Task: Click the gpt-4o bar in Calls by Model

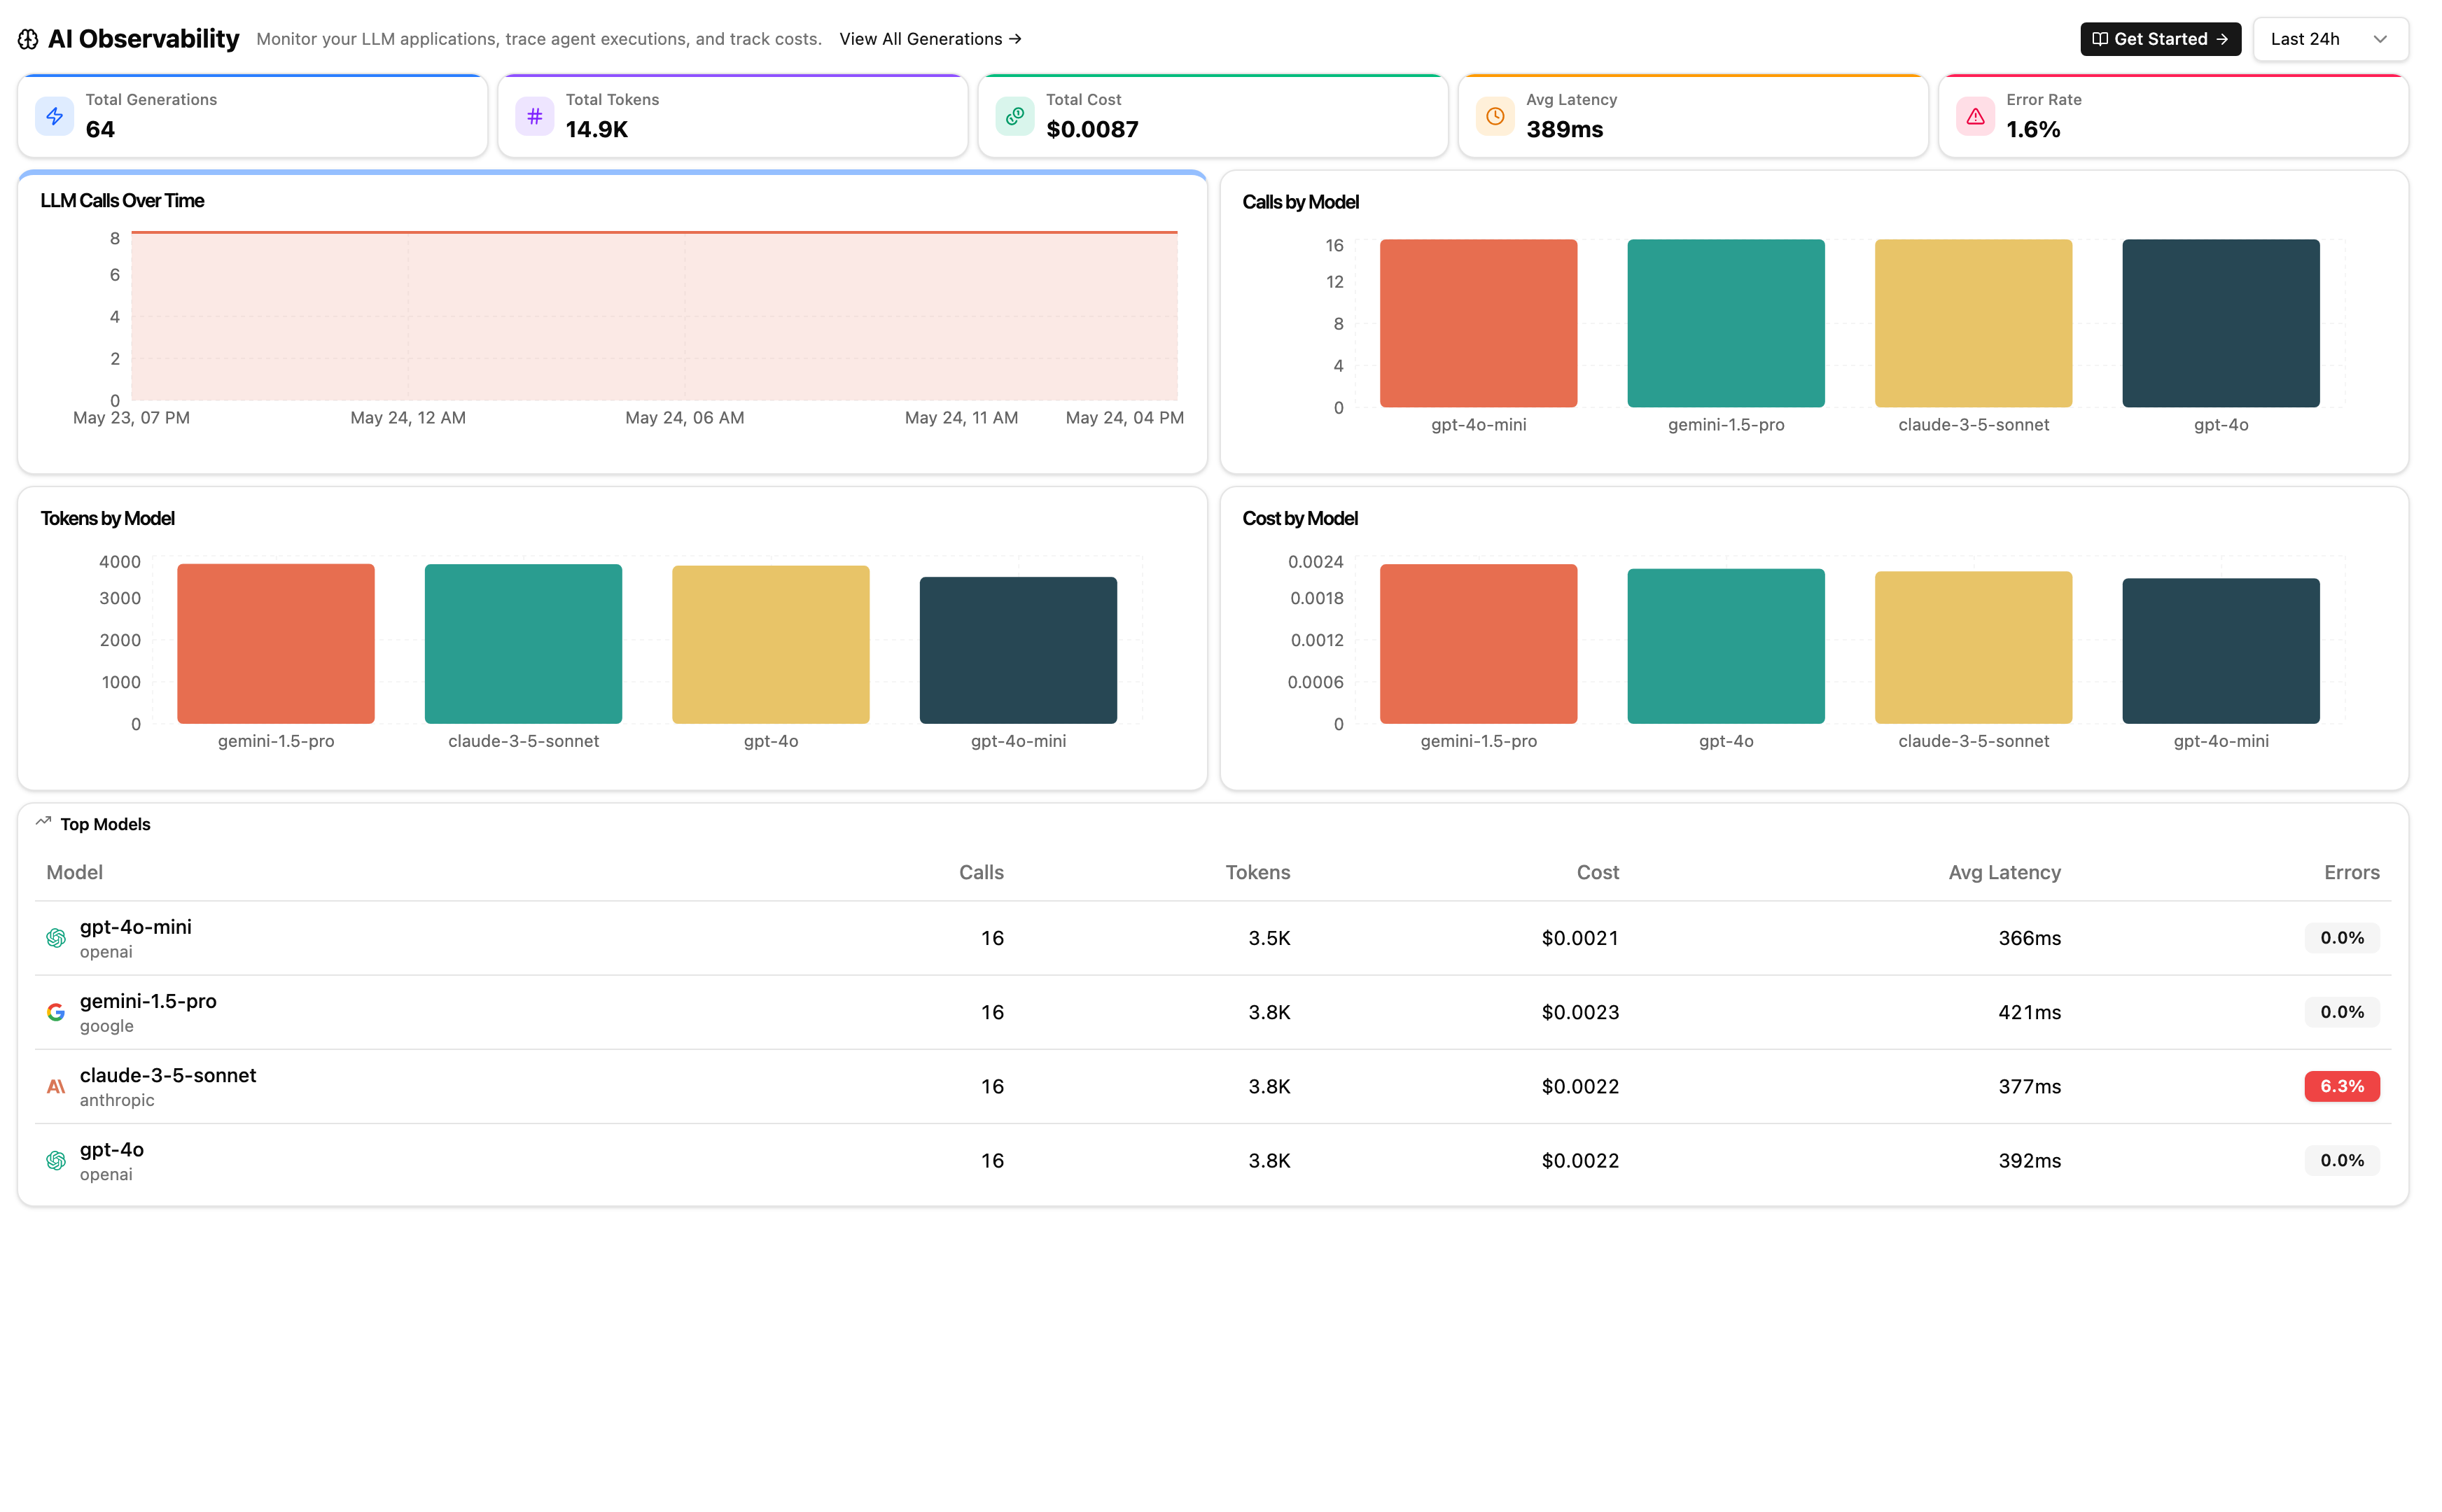Action: tap(2221, 323)
